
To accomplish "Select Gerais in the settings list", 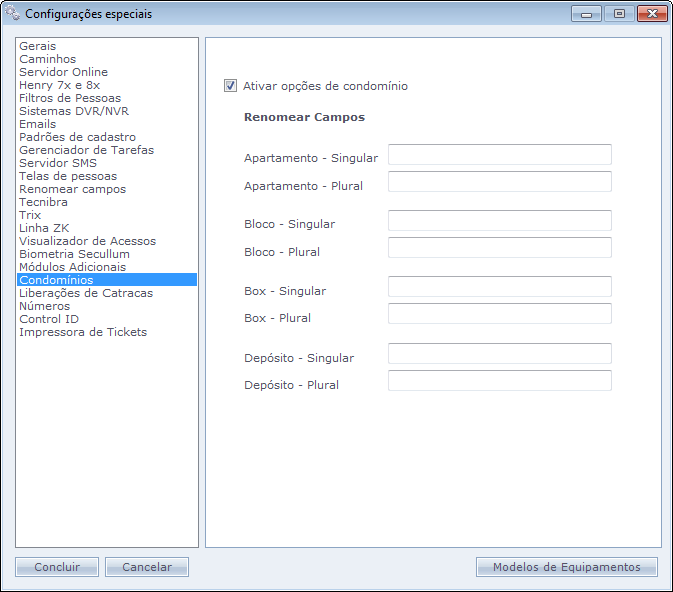I will [x=38, y=46].
